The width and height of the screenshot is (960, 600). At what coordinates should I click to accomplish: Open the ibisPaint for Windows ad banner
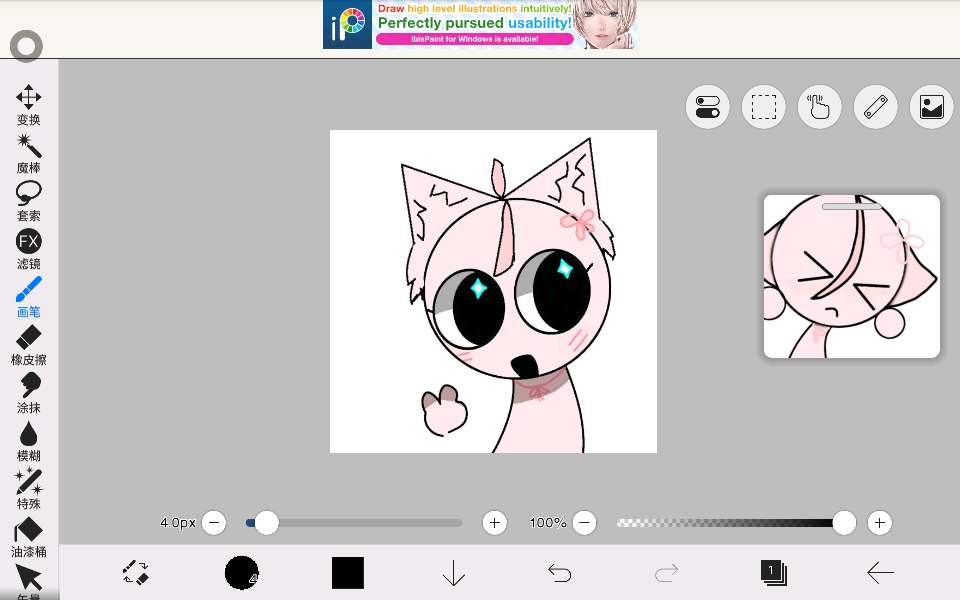coord(480,24)
